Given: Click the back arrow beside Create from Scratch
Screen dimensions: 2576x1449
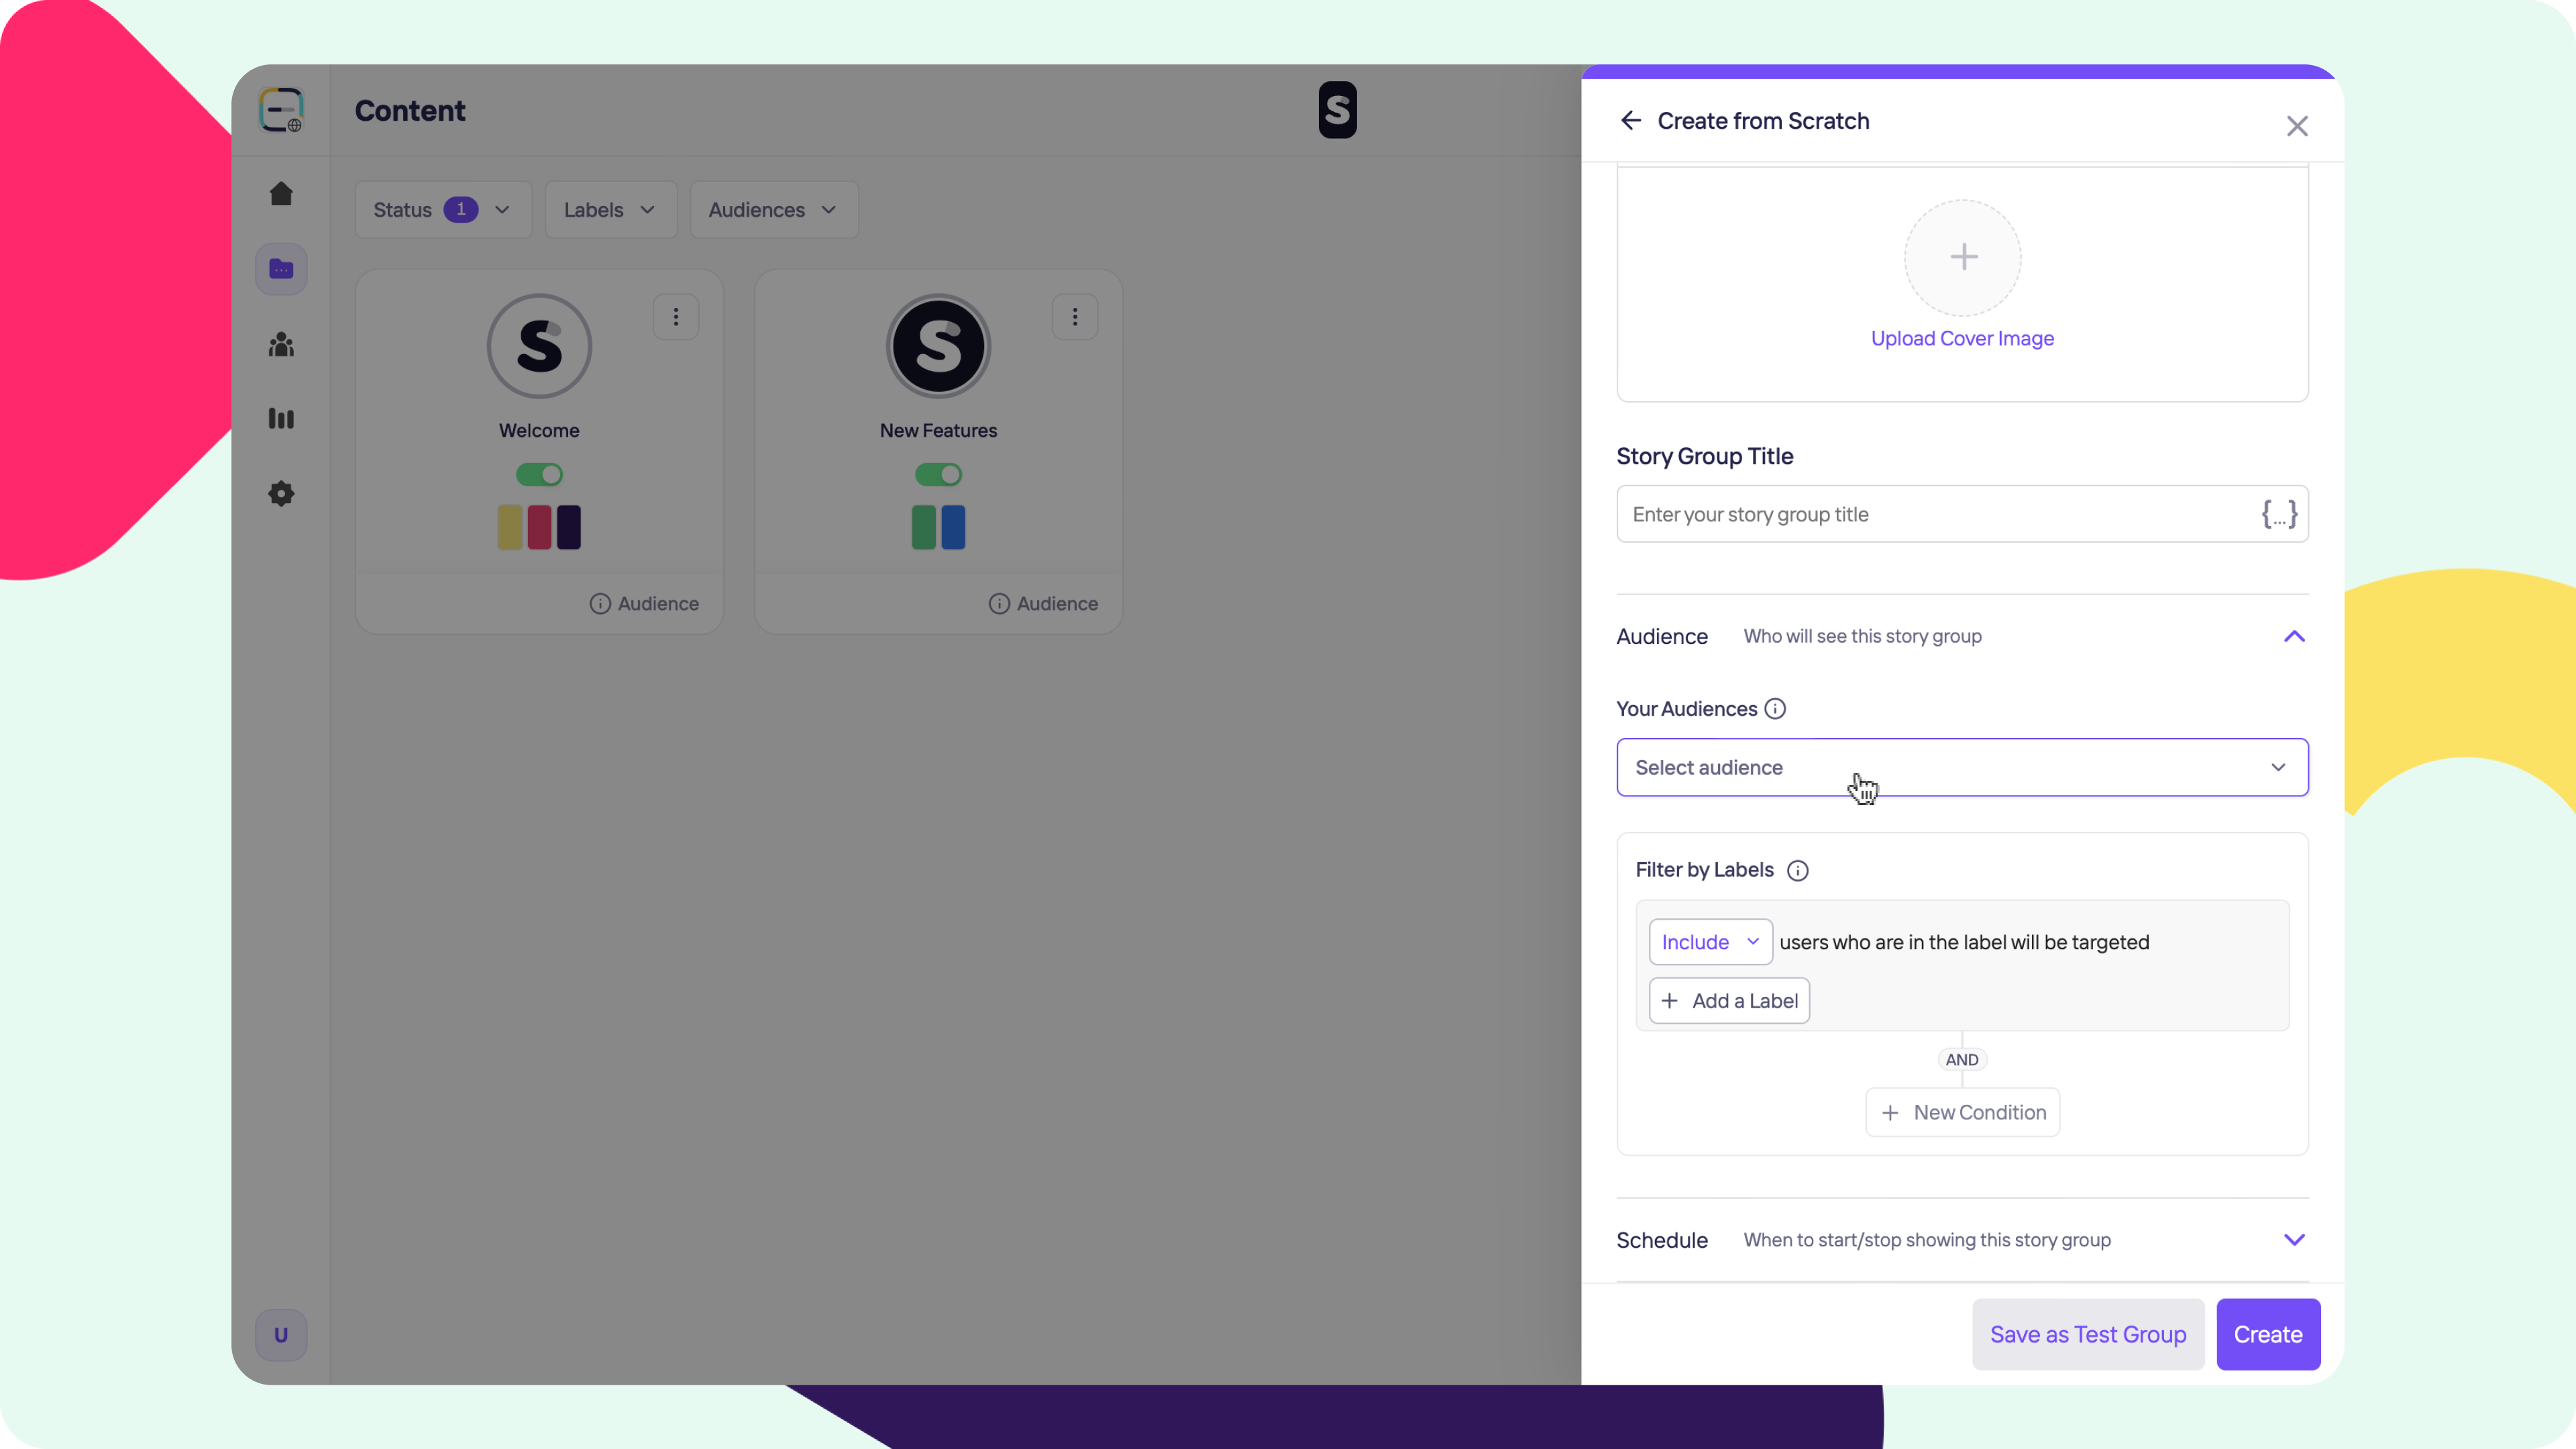Looking at the screenshot, I should (1631, 121).
